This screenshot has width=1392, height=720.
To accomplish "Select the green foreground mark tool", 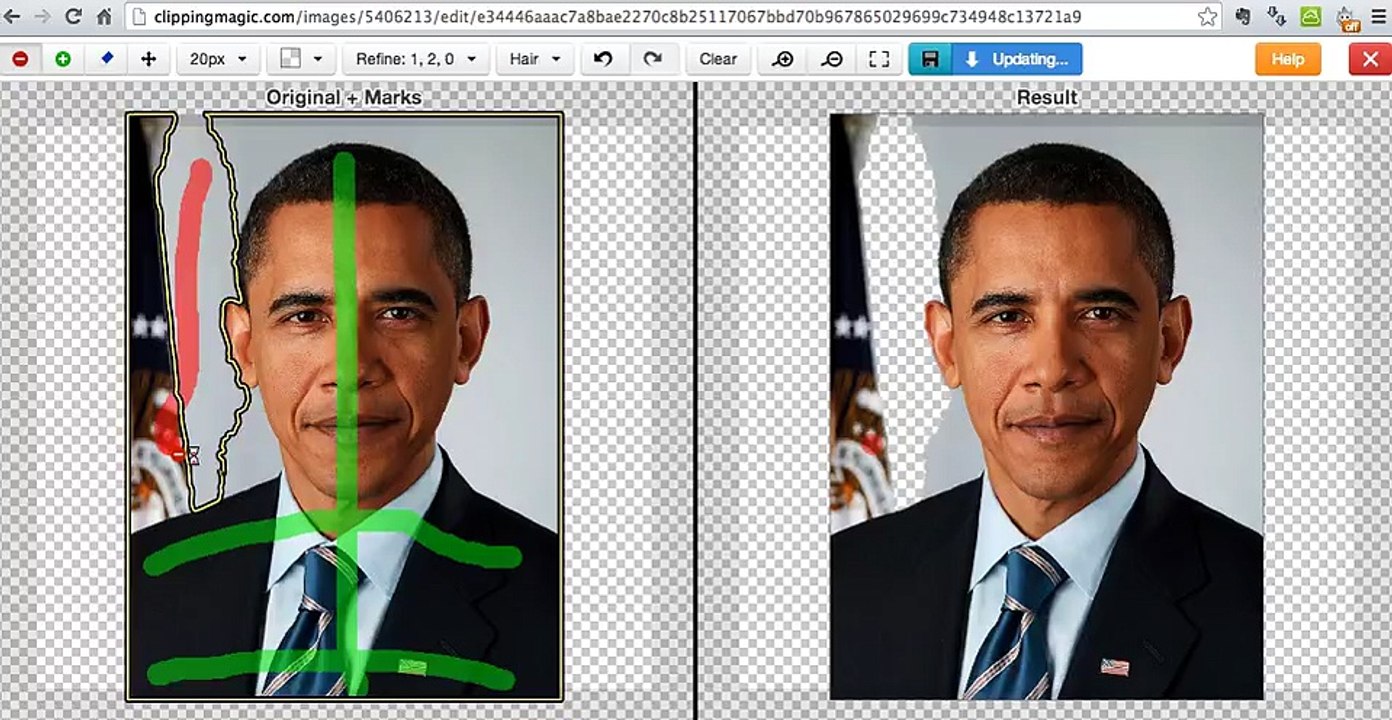I will [63, 59].
